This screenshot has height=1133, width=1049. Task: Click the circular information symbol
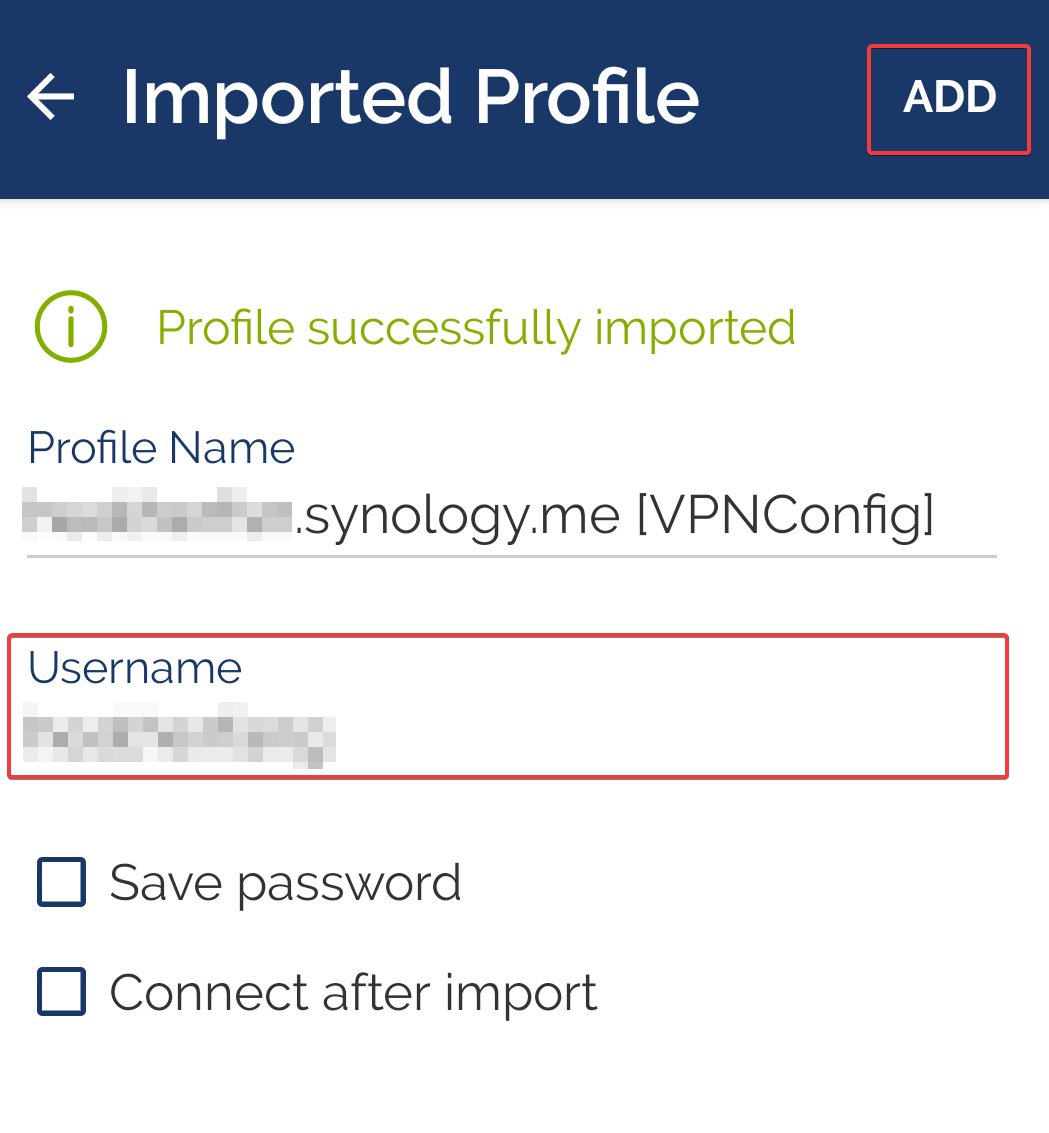coord(70,326)
